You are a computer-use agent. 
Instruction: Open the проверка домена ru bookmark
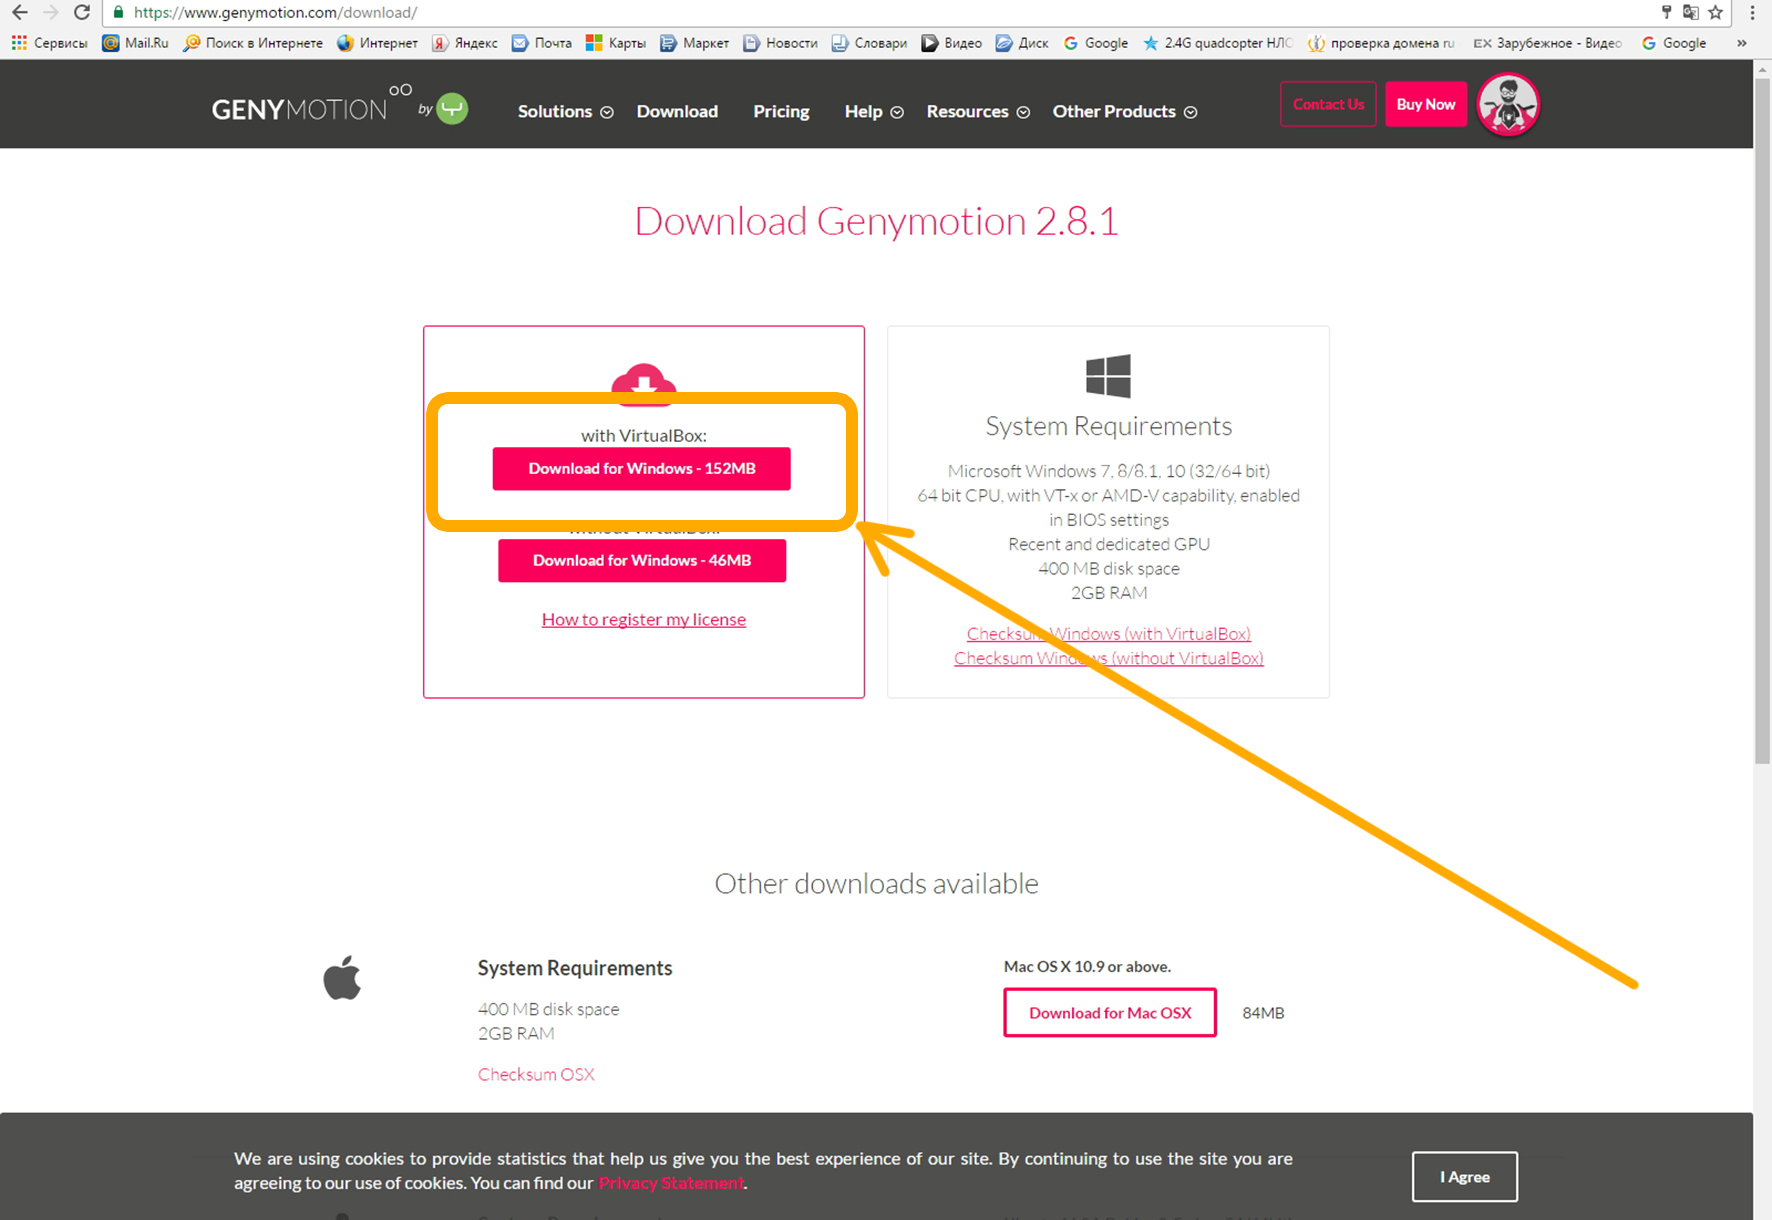(1381, 43)
